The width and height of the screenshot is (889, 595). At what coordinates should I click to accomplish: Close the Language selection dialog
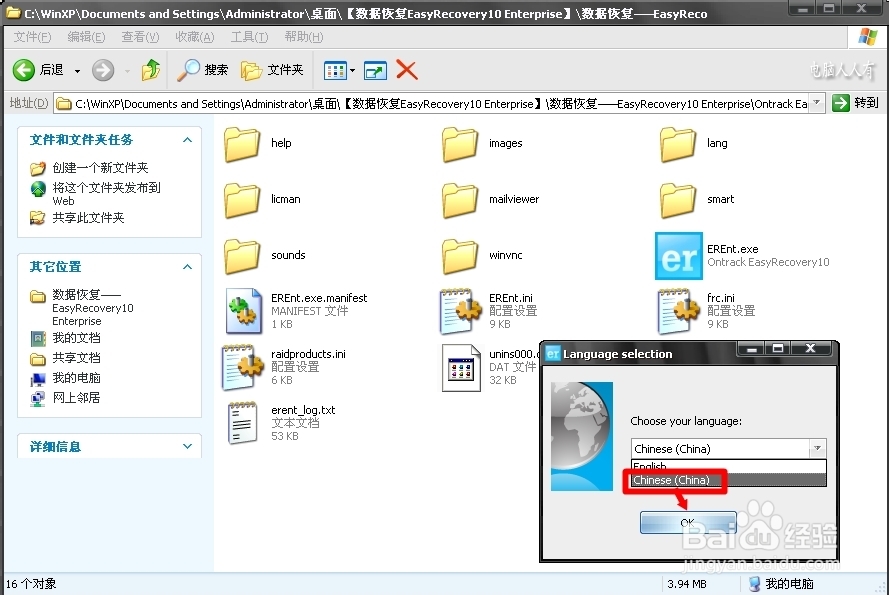click(810, 348)
